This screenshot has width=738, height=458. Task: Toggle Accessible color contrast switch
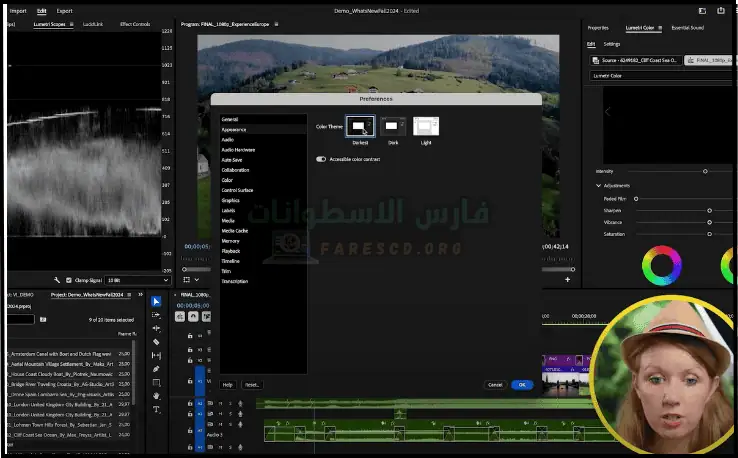tap(321, 159)
